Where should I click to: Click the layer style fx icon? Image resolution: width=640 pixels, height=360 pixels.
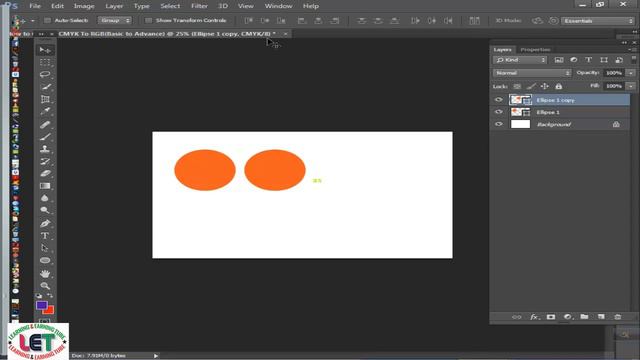534,317
